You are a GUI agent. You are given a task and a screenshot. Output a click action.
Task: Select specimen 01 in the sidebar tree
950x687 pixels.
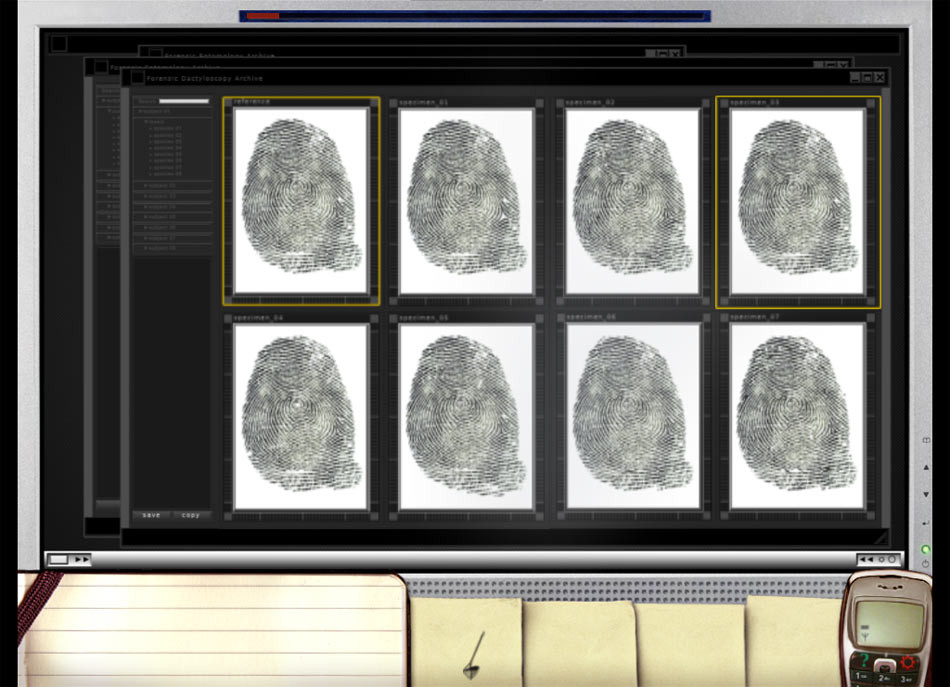165,128
